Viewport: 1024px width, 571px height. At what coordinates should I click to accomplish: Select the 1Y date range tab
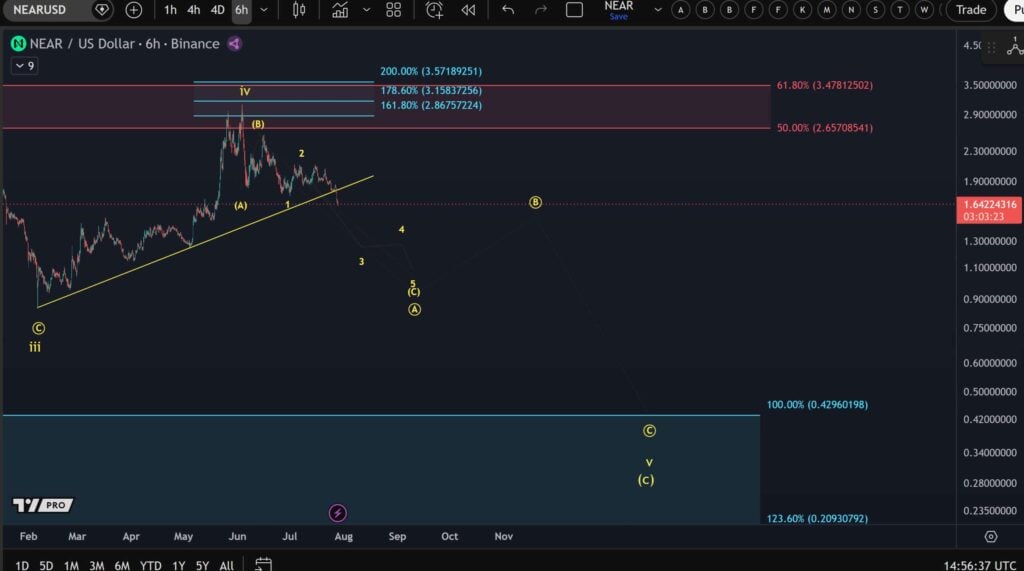[x=178, y=565]
